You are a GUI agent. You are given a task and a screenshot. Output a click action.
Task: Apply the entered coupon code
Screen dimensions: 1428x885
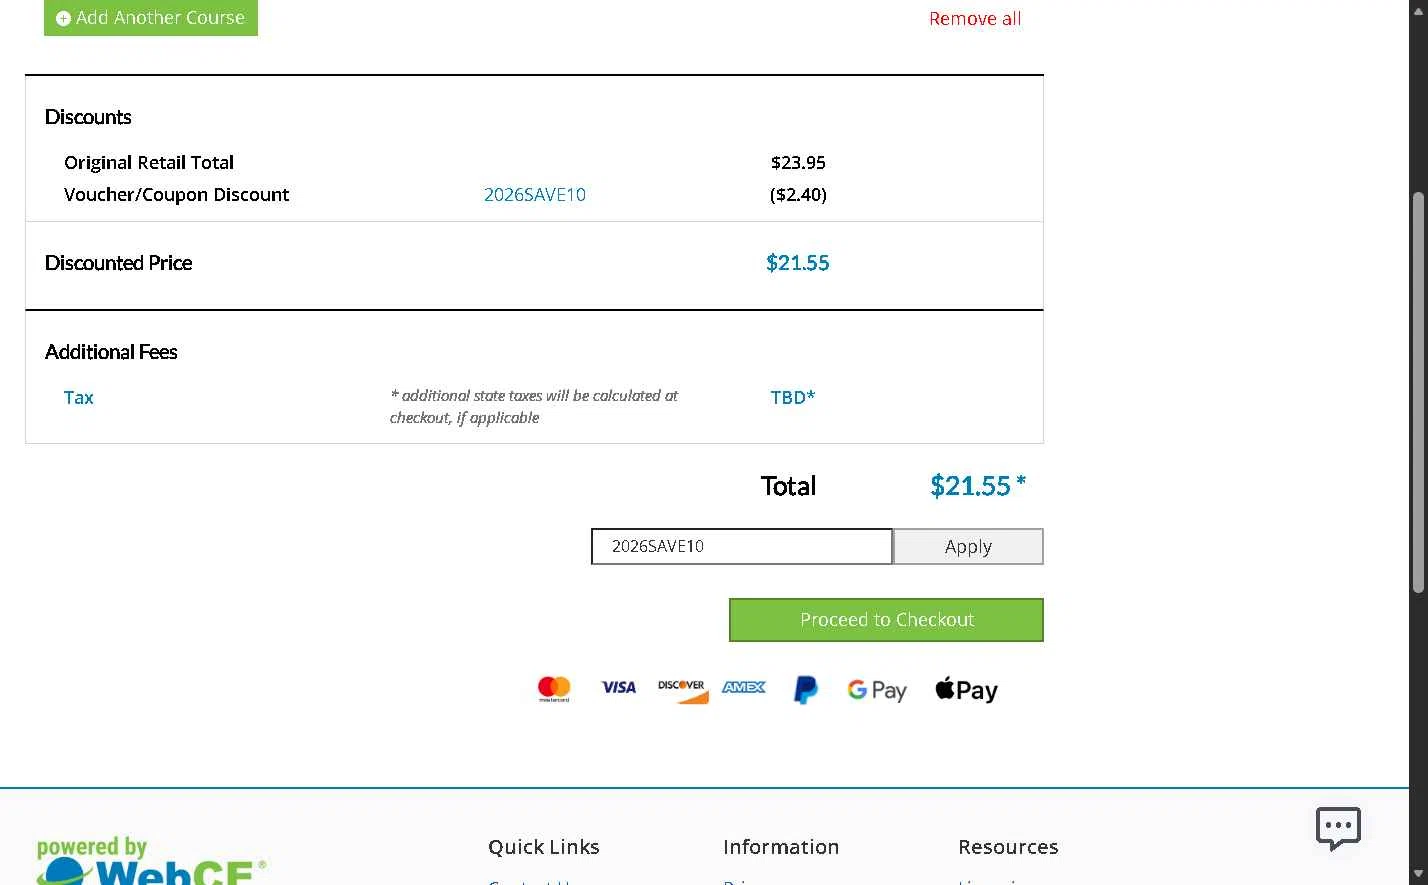tap(968, 547)
